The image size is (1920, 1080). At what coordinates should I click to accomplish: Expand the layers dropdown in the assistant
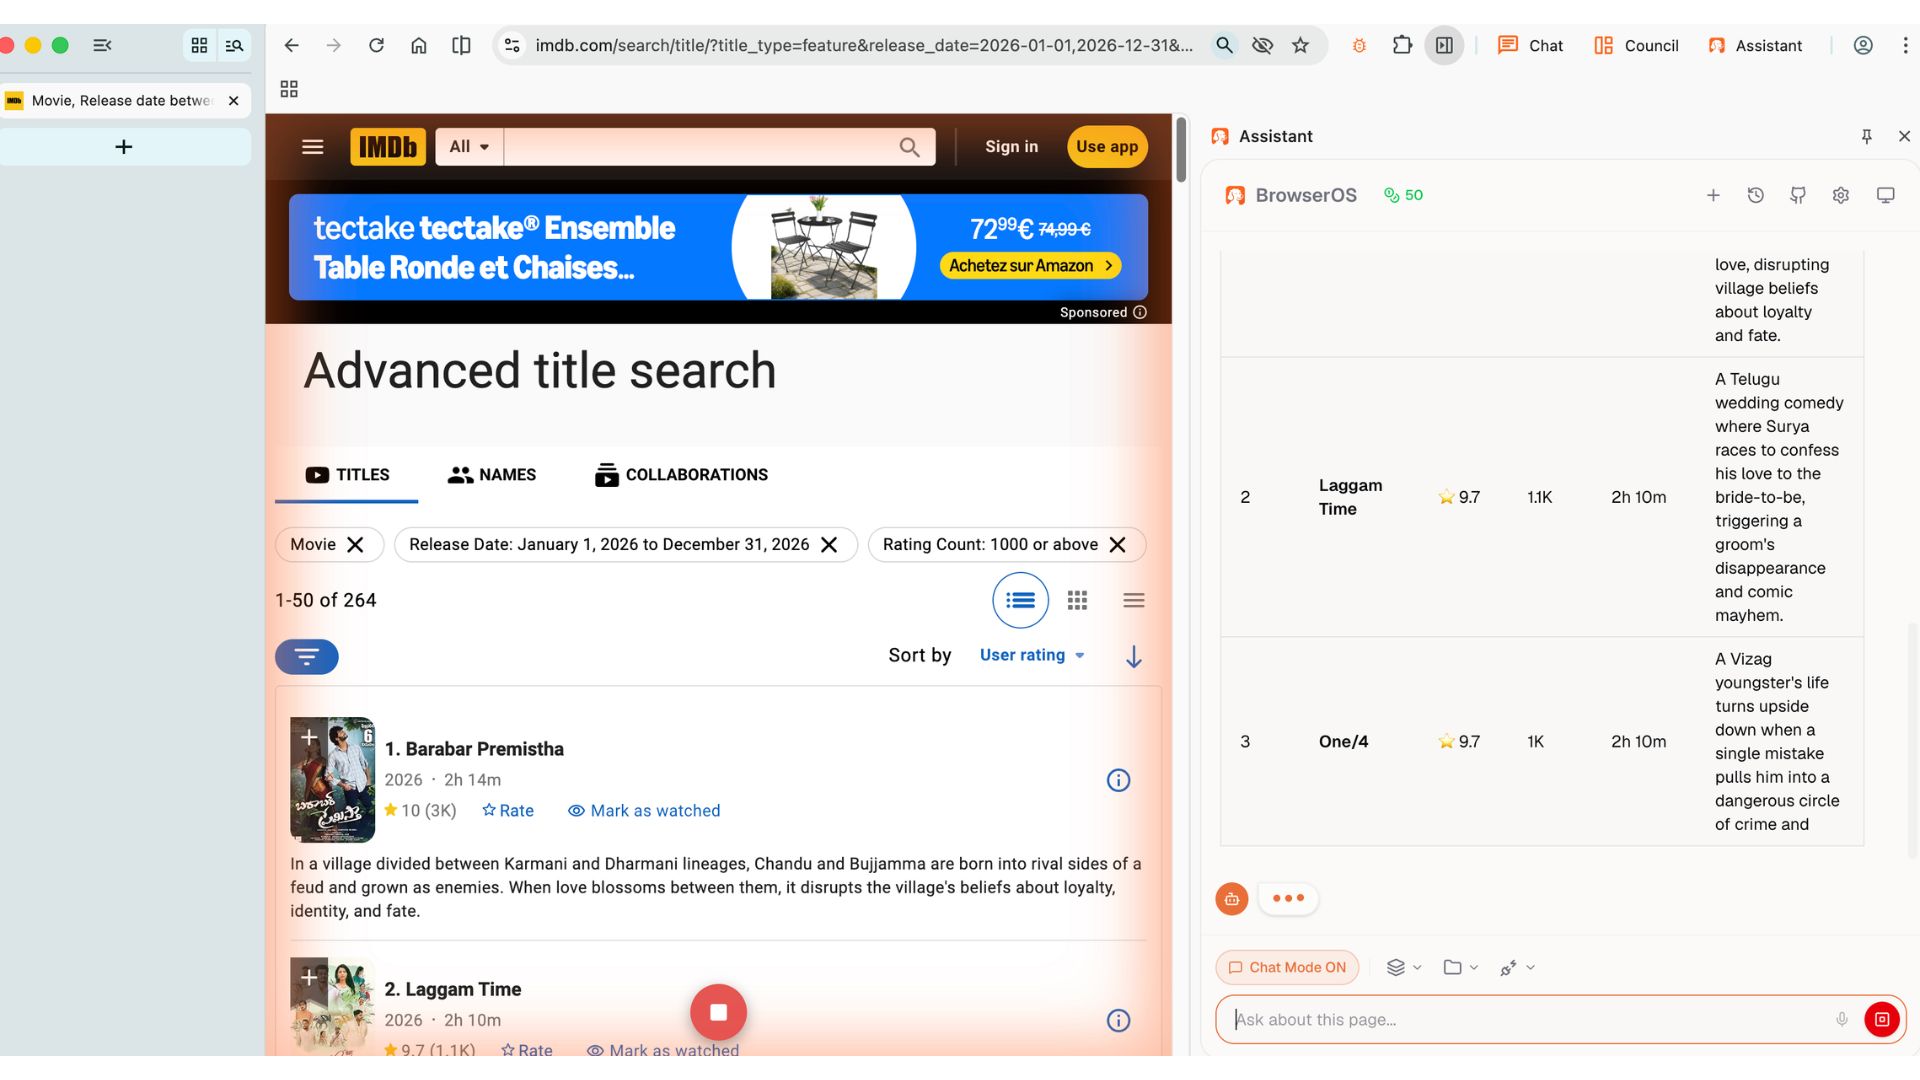point(1403,967)
